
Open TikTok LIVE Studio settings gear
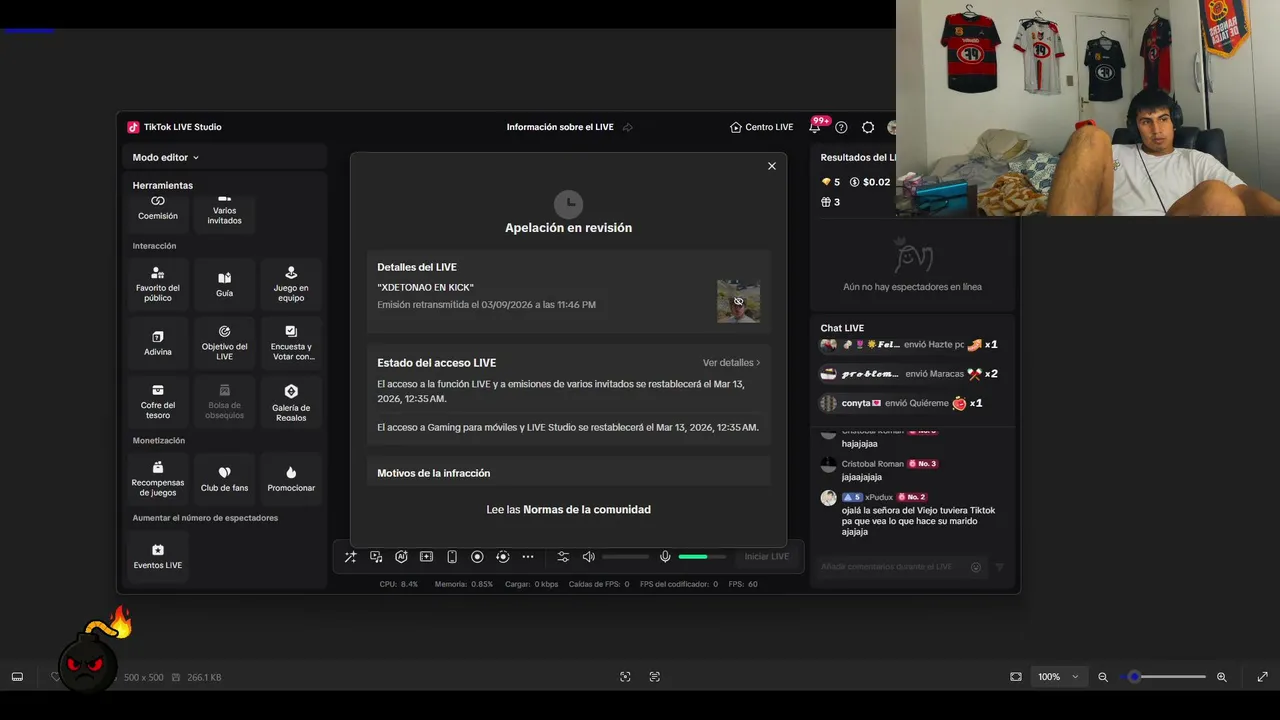(868, 127)
